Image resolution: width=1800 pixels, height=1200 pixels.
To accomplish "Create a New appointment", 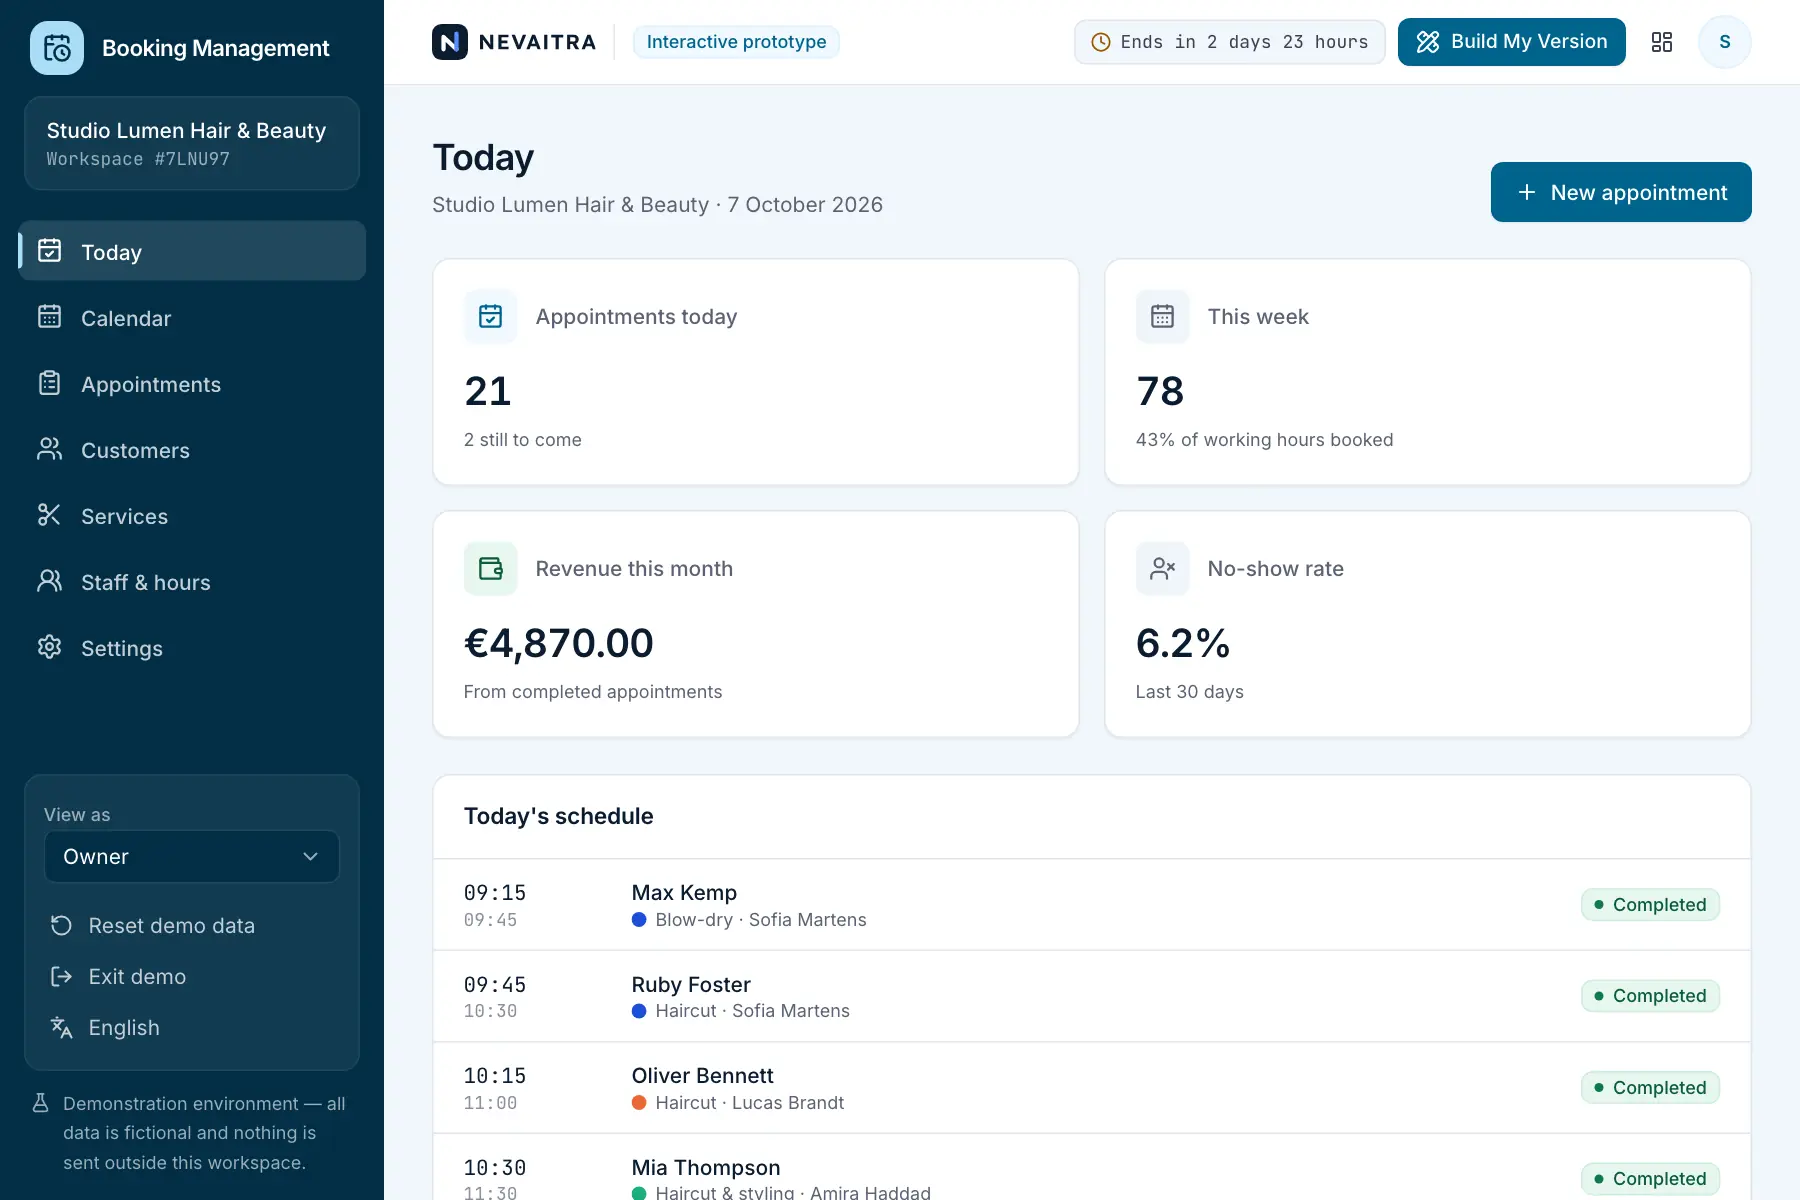I will tap(1621, 192).
